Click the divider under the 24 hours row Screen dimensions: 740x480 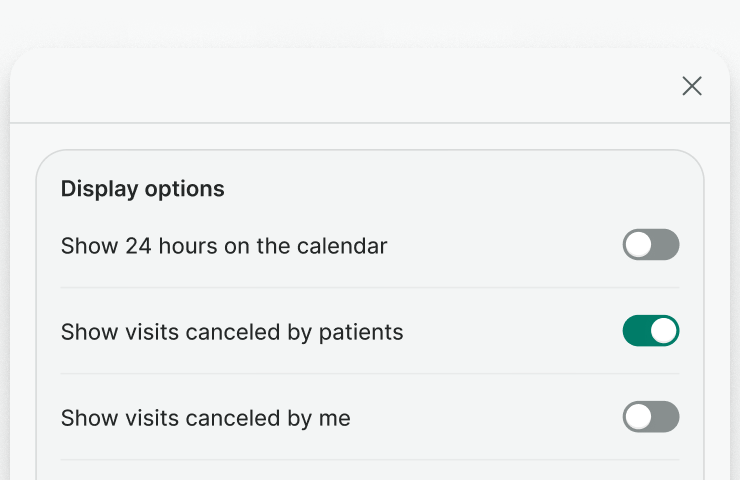tap(370, 288)
